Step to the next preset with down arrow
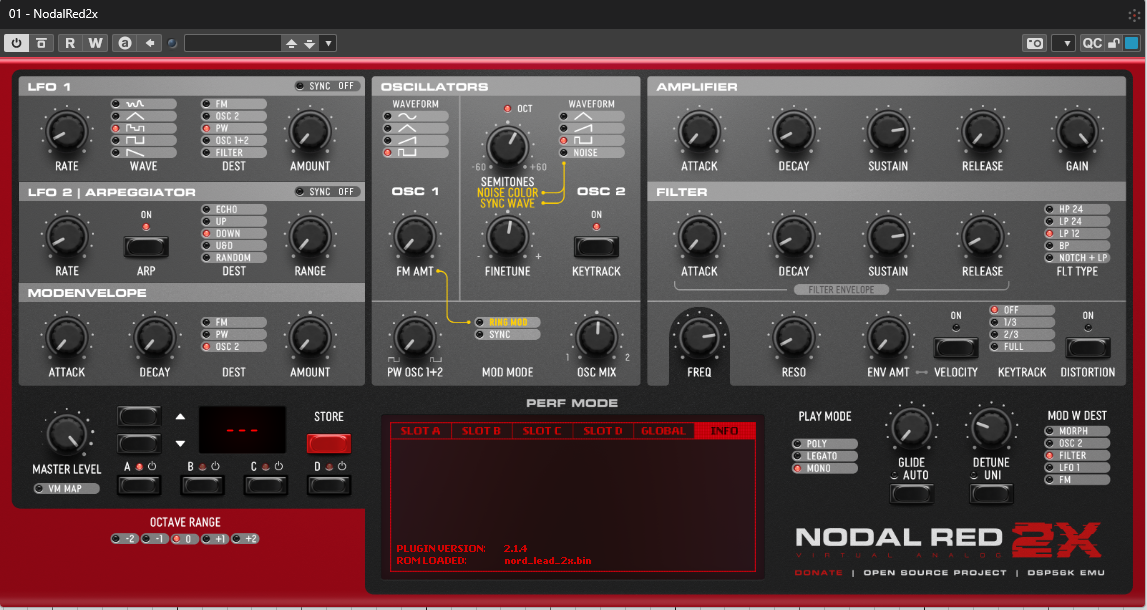Viewport: 1147px width, 610px height. coord(309,44)
